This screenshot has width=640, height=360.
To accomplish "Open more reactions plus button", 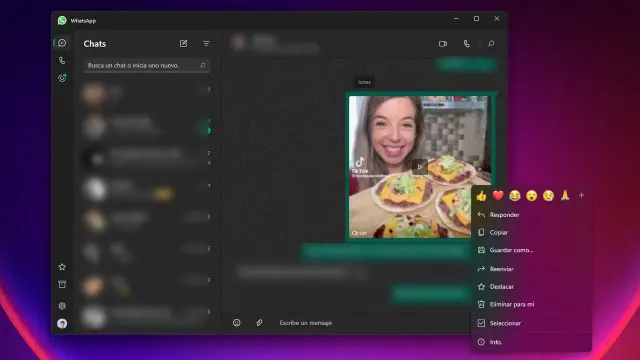I will tap(582, 196).
